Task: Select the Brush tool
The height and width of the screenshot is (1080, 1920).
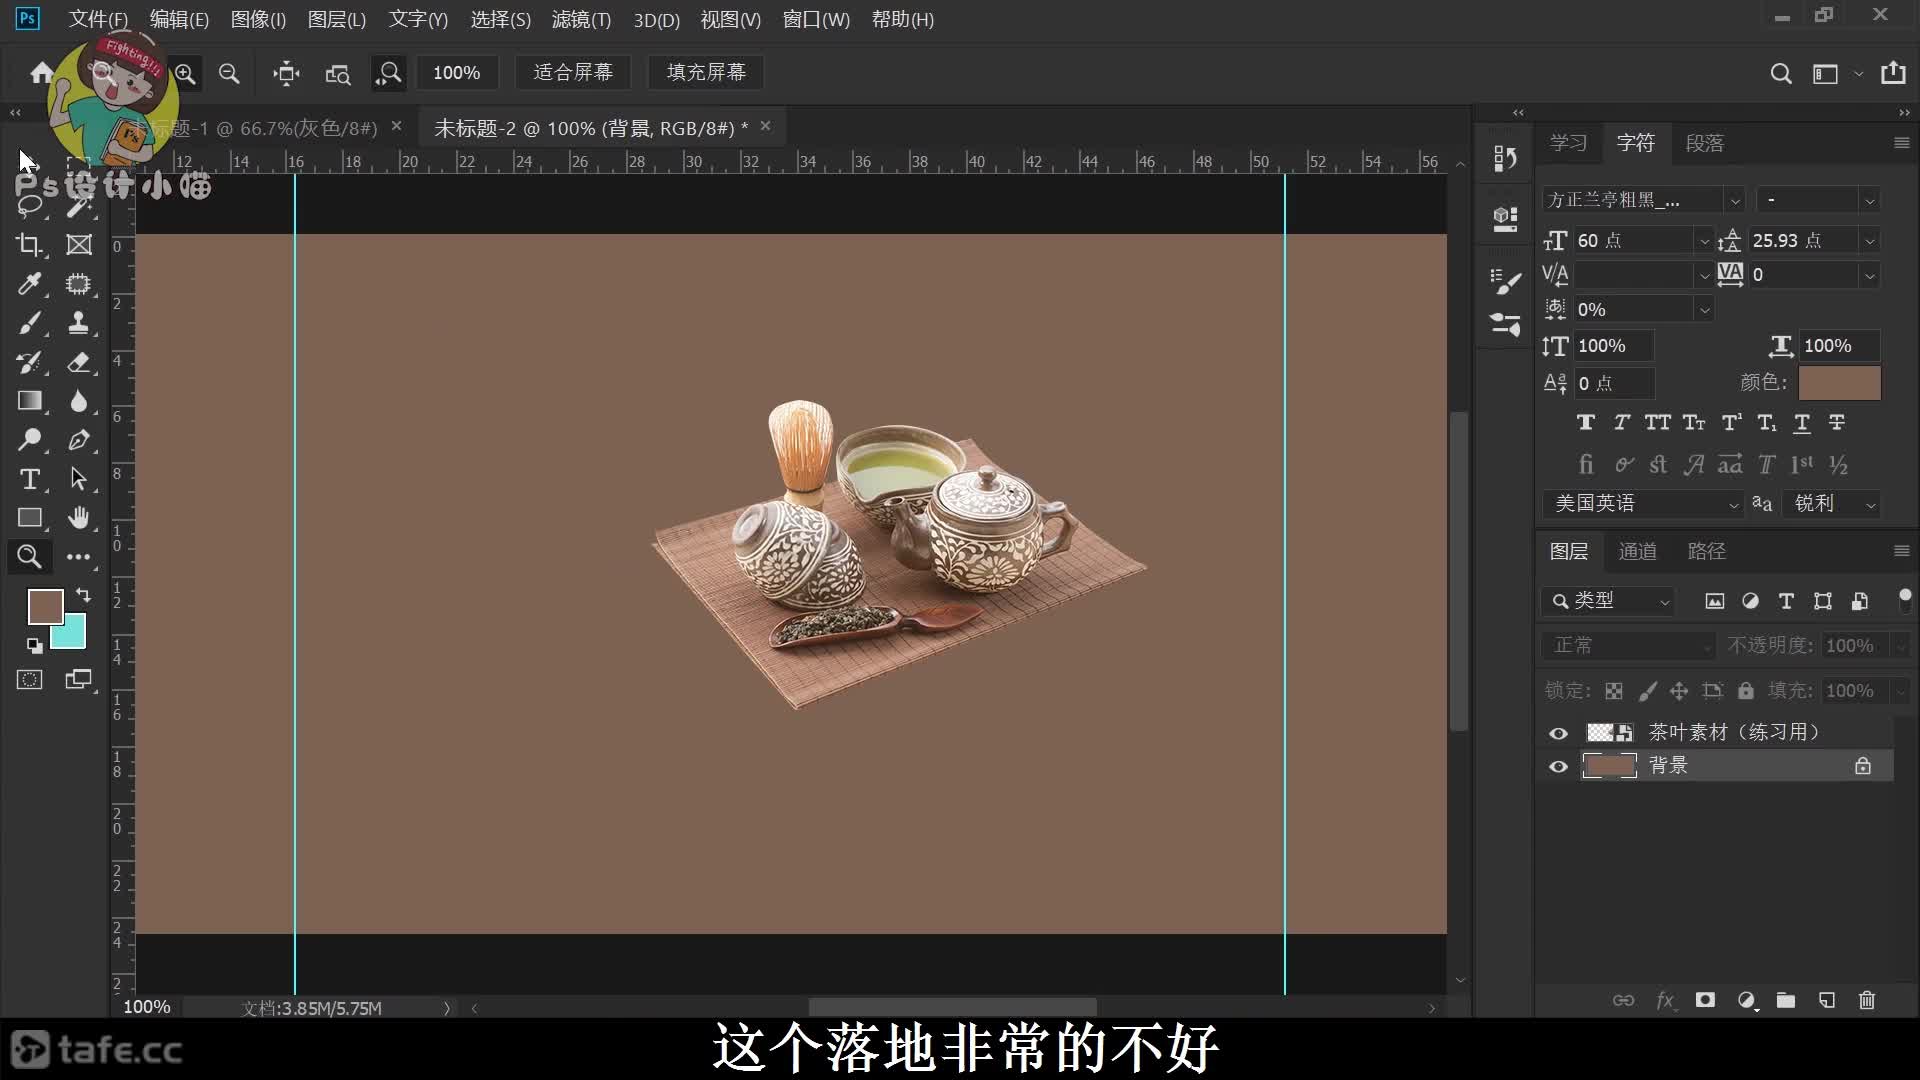Action: (x=29, y=323)
